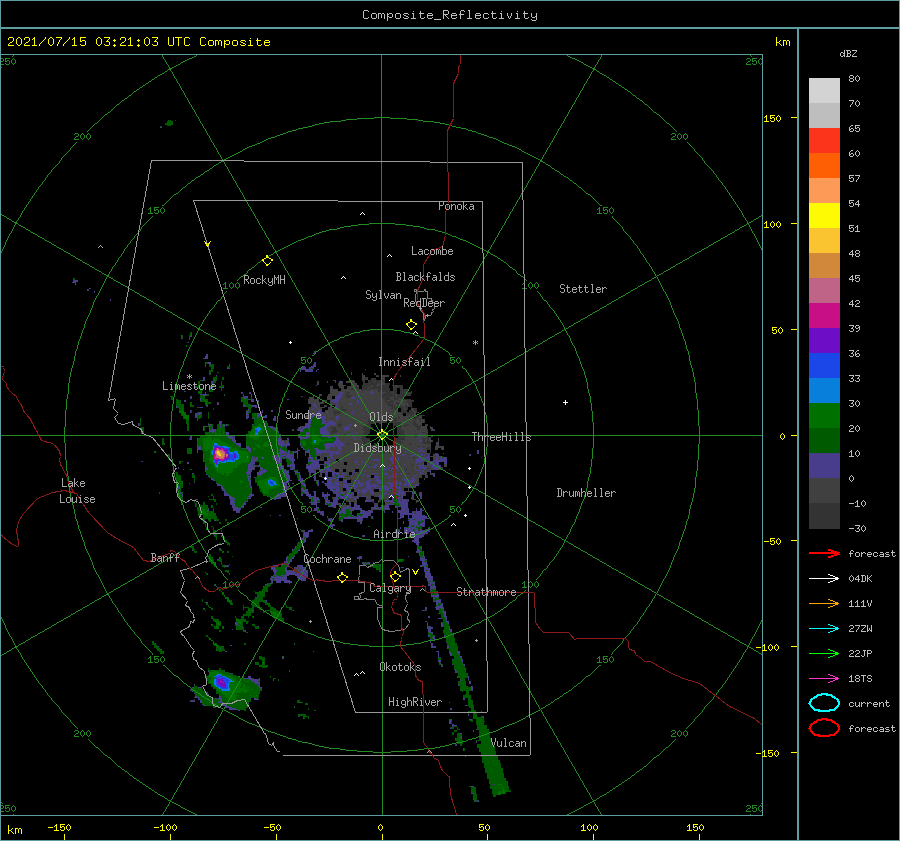Click the intense storm core west of Sundre
Viewport: 900px width, 841px height.
pyautogui.click(x=220, y=455)
